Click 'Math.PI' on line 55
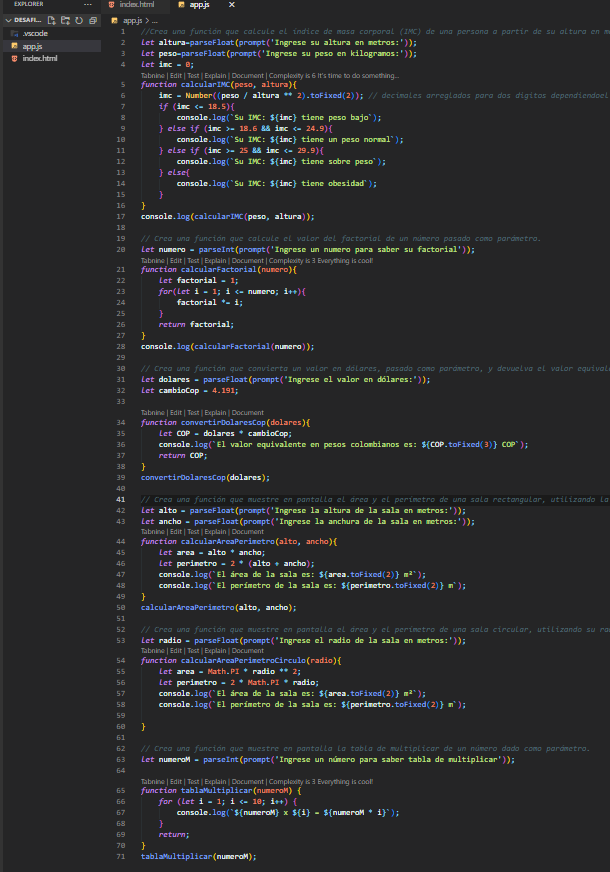The width and height of the screenshot is (610, 872). (223, 671)
